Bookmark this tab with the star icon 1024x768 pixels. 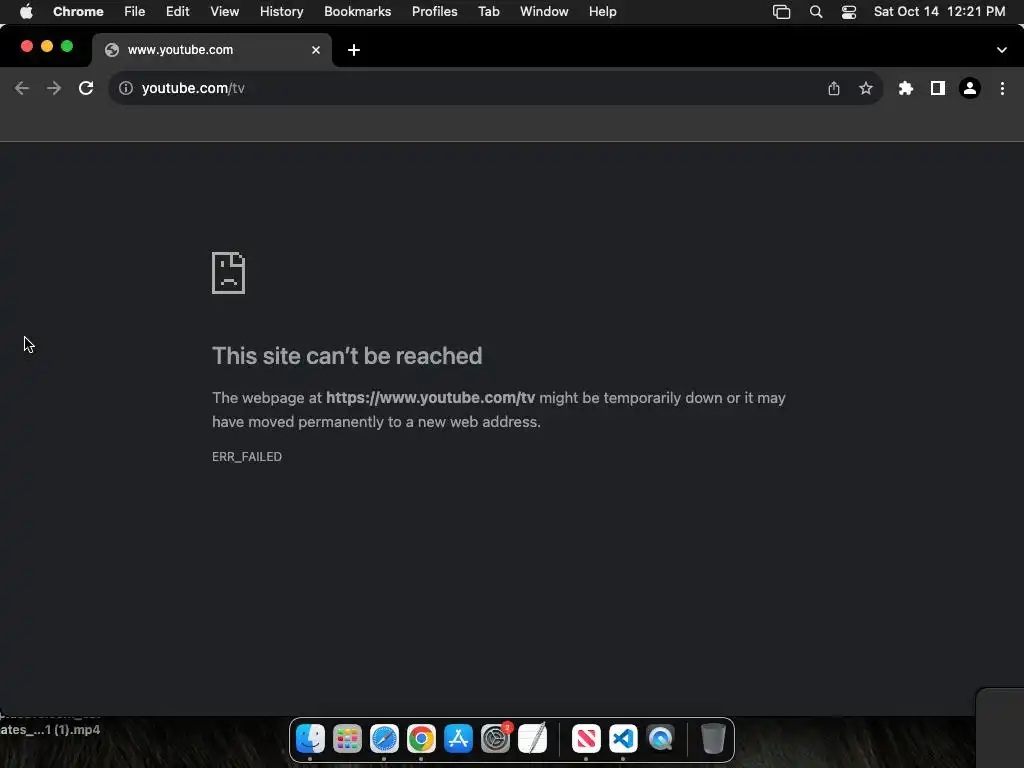(865, 88)
